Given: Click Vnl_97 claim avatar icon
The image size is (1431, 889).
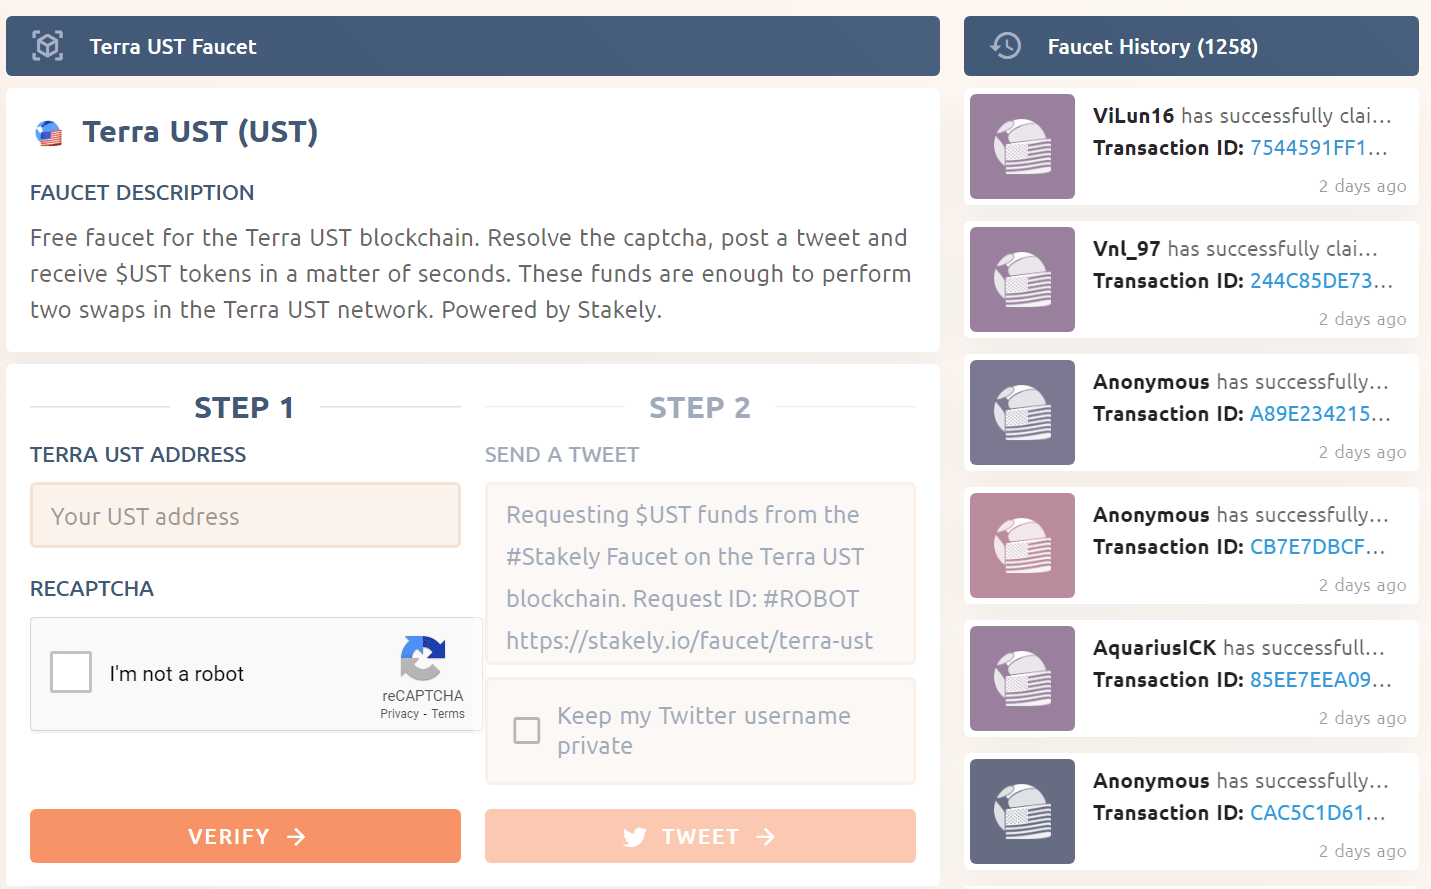Looking at the screenshot, I should [x=1022, y=280].
